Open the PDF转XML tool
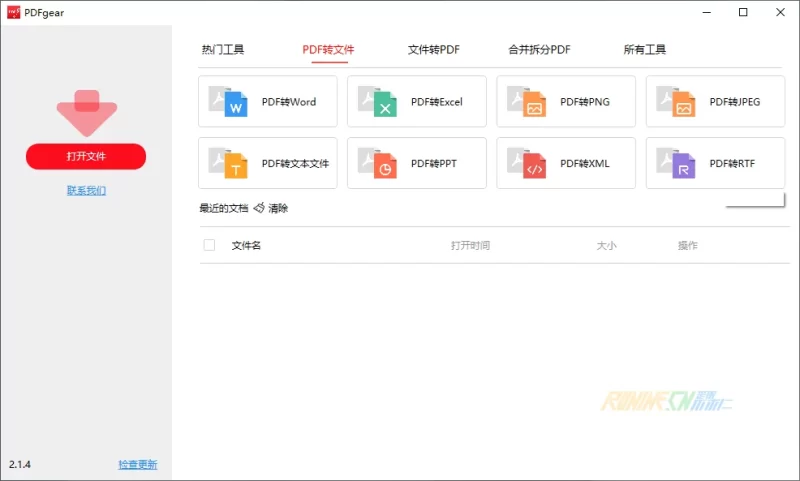This screenshot has width=800, height=481. [565, 163]
